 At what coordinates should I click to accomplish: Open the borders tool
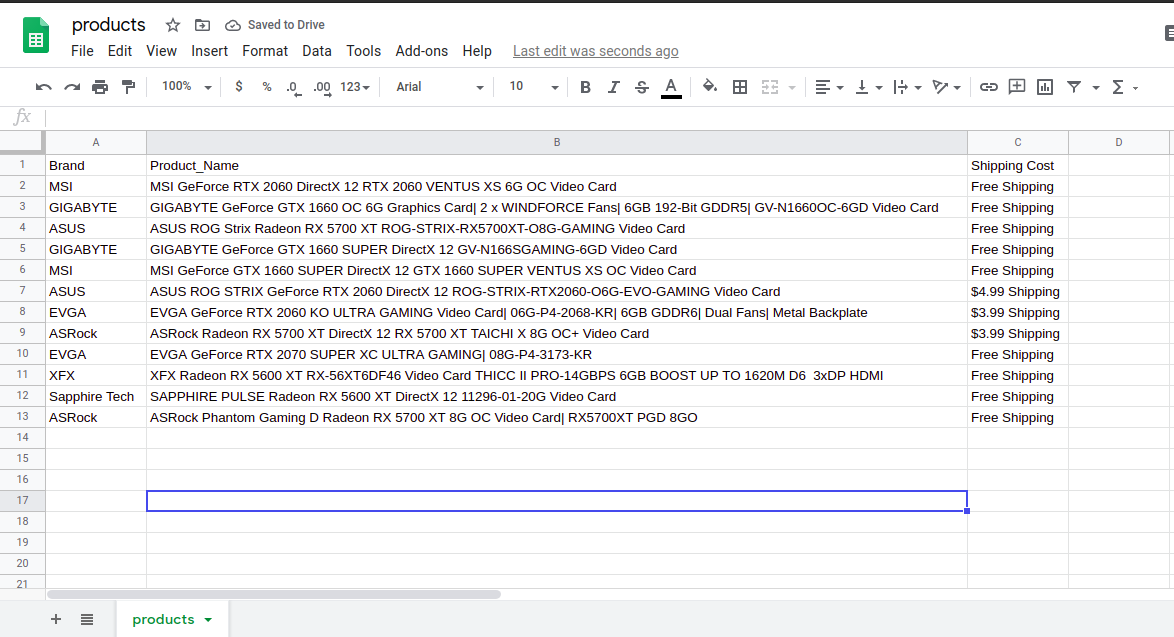coord(740,87)
